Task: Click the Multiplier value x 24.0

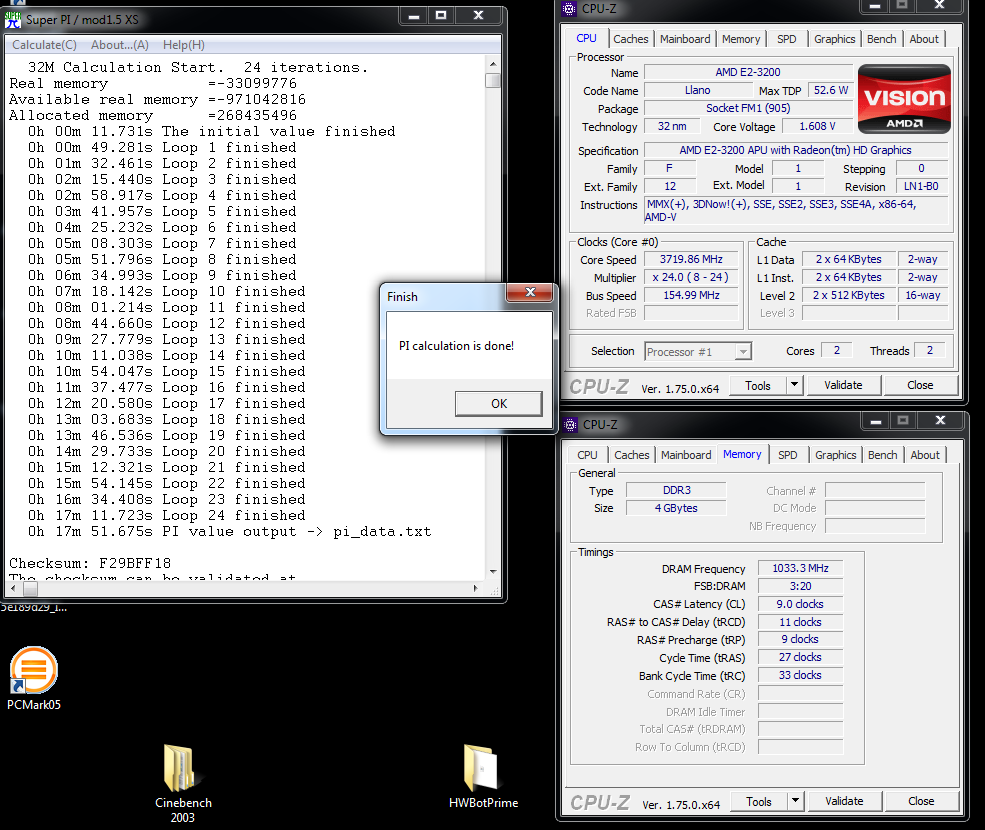Action: coord(691,277)
